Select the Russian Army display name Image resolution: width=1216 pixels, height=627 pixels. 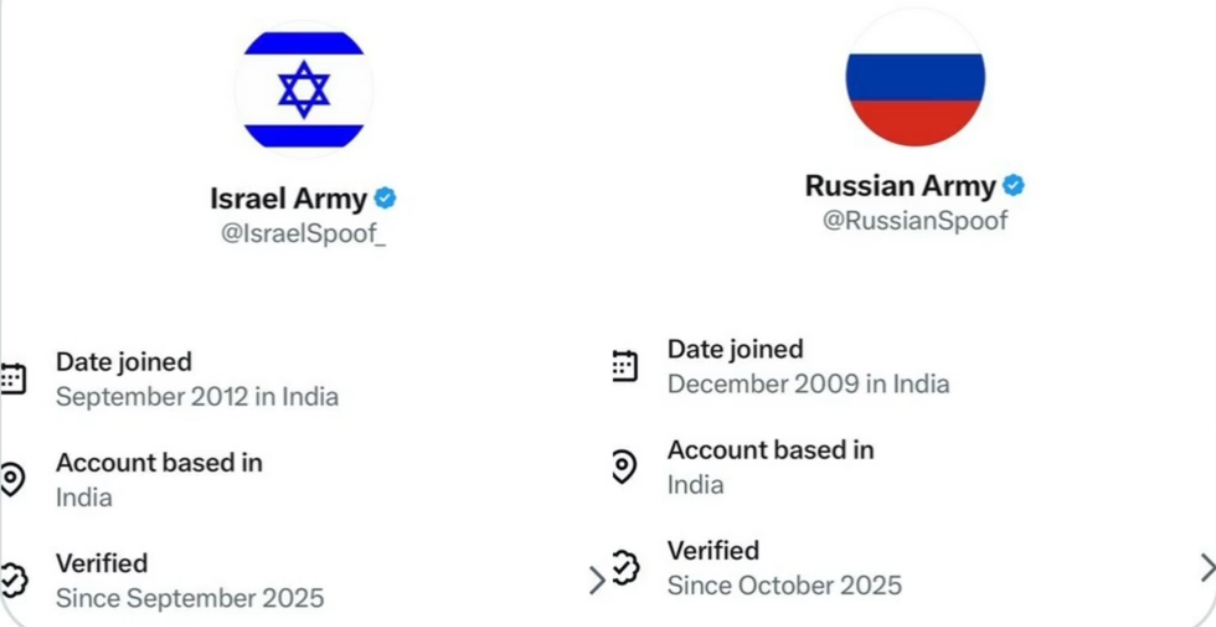pos(901,186)
